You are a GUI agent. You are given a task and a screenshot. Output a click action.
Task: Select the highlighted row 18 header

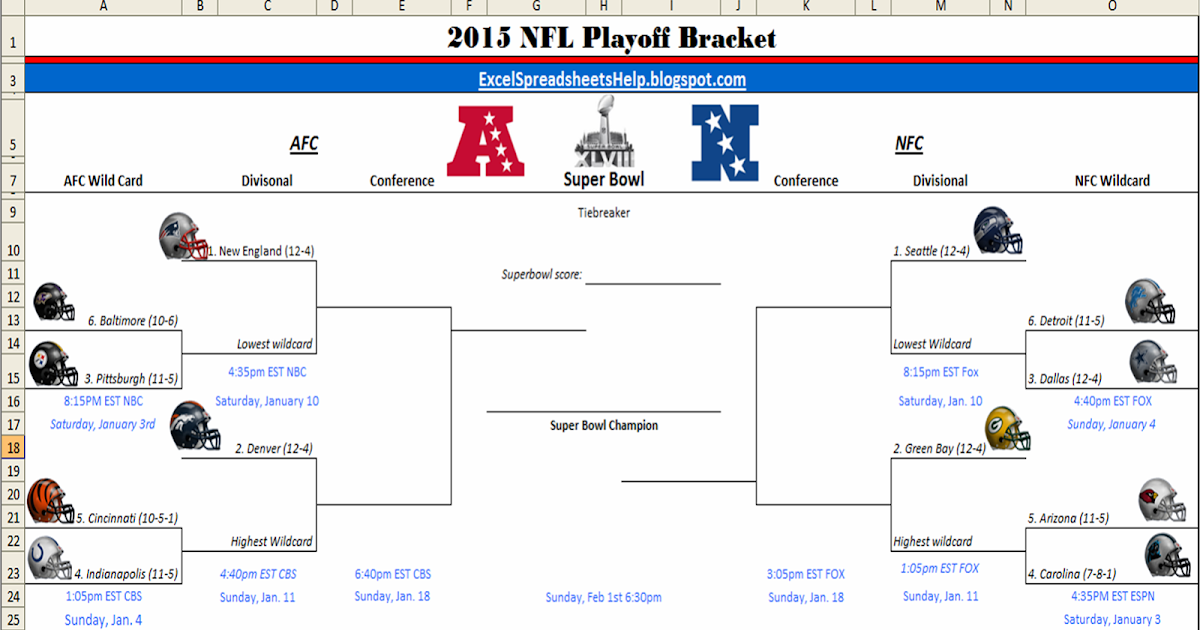(12, 448)
